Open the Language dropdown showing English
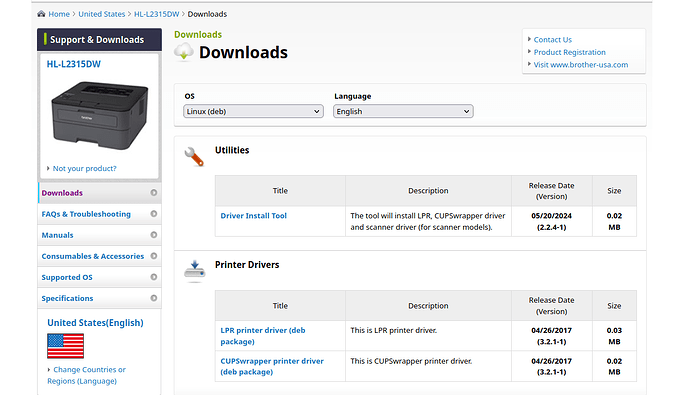Viewport: 690px width, 395px height. [403, 111]
